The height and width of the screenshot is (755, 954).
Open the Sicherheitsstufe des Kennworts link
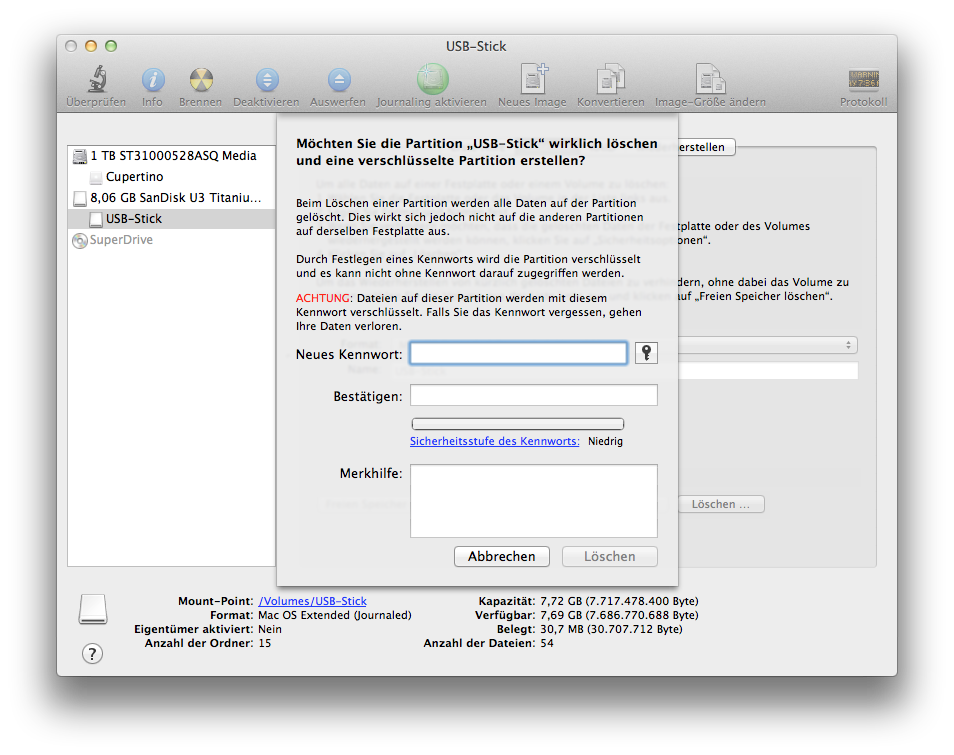tap(495, 441)
